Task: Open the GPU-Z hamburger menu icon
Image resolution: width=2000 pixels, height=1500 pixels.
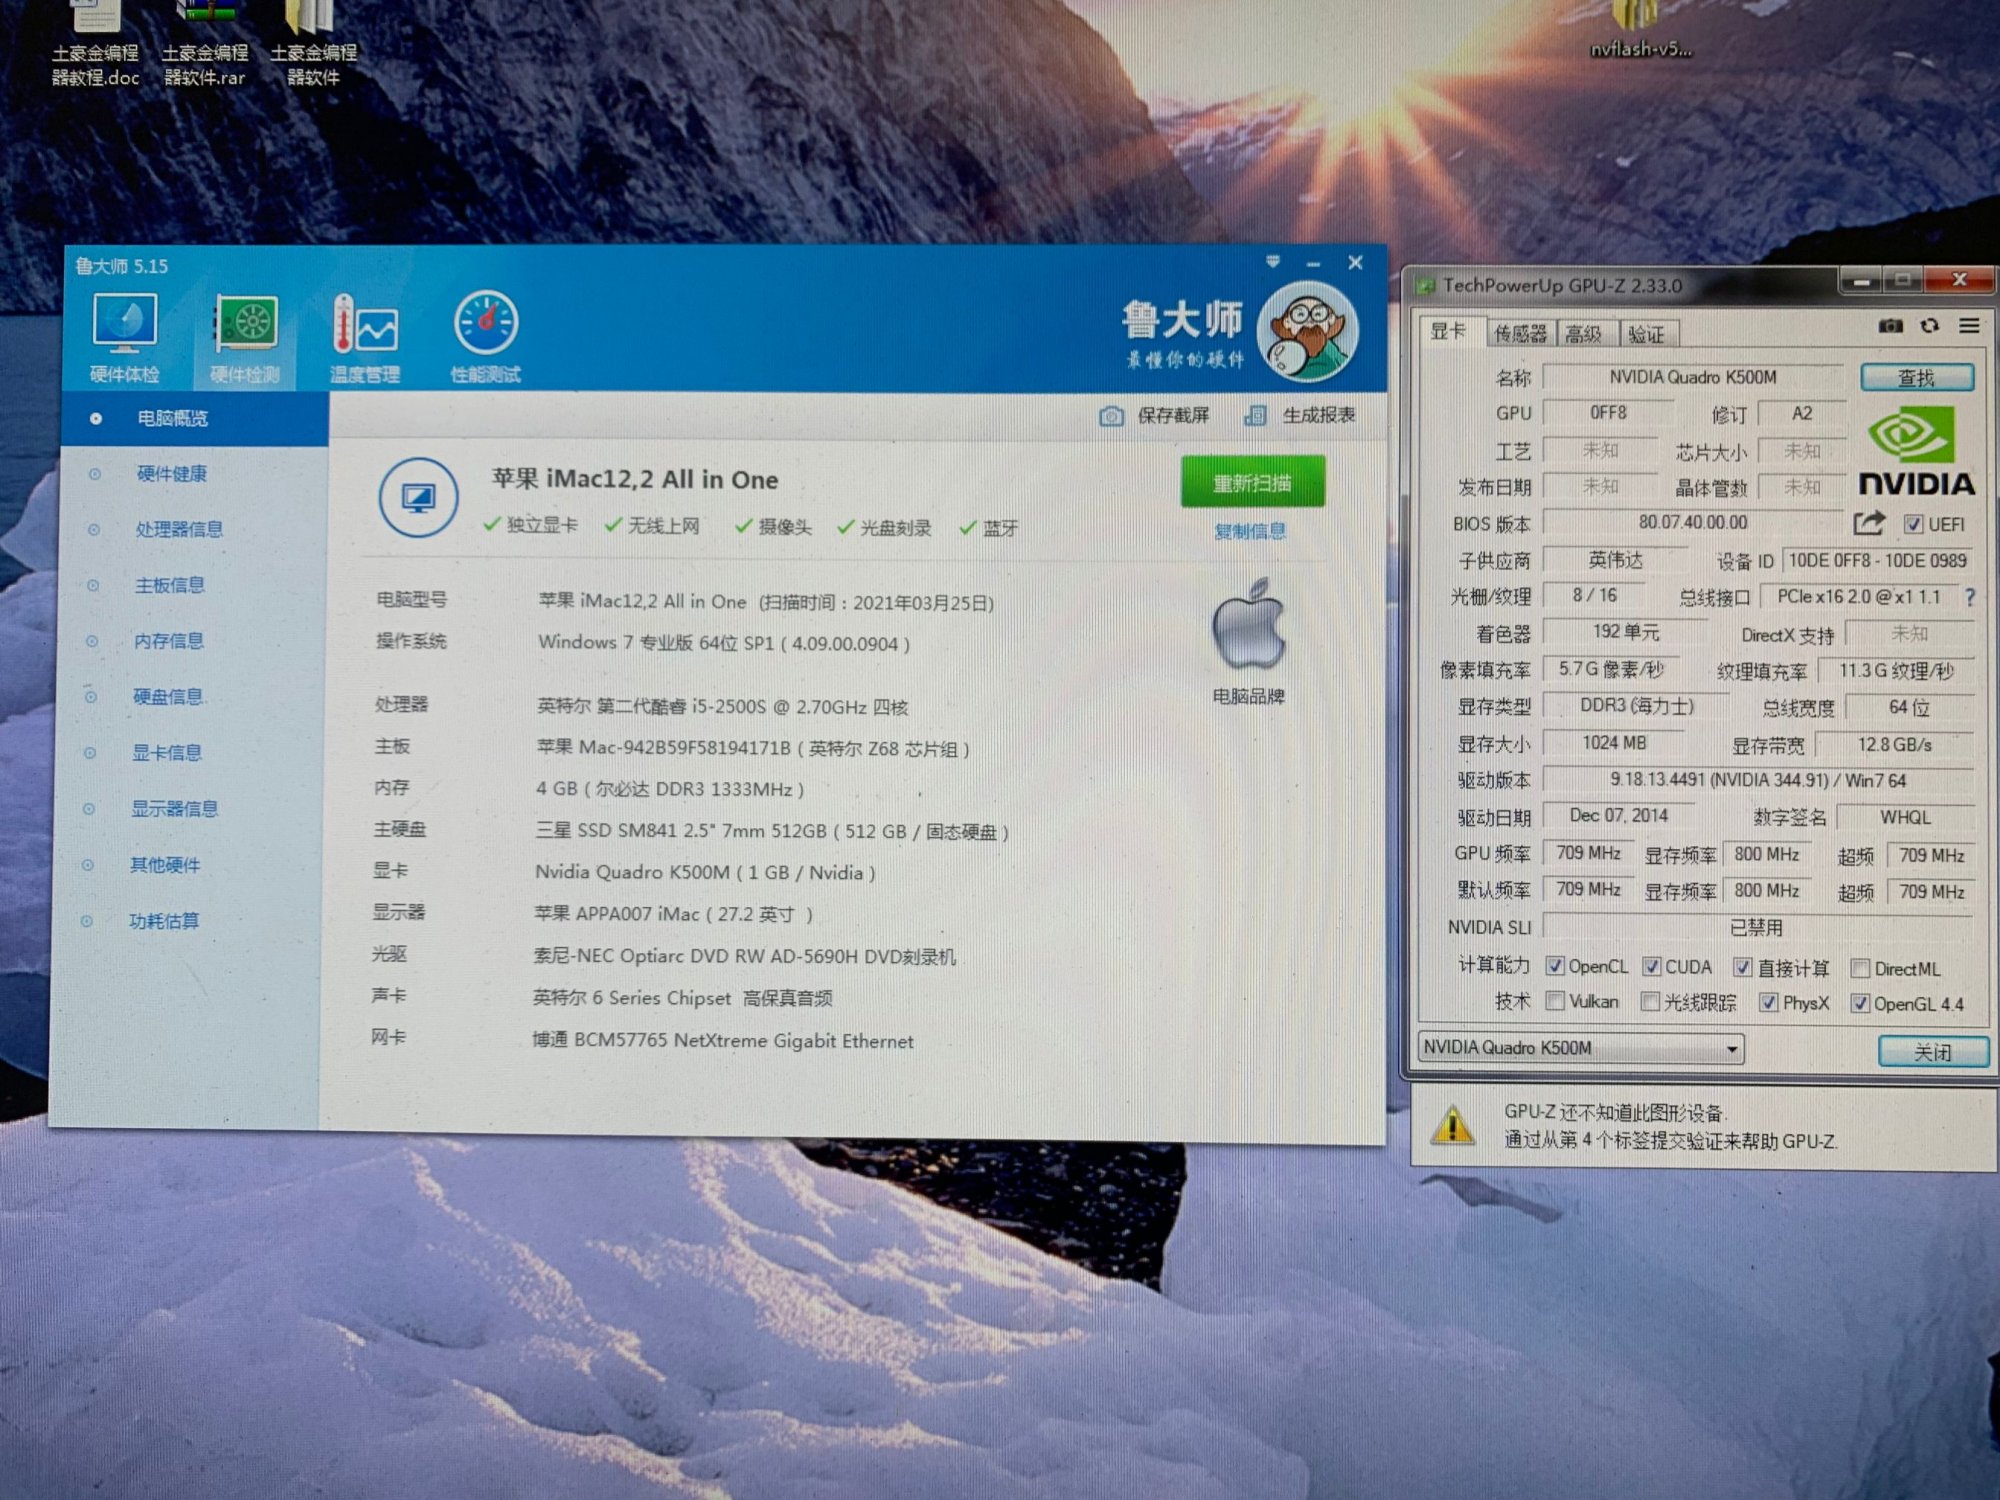Action: click(1969, 326)
